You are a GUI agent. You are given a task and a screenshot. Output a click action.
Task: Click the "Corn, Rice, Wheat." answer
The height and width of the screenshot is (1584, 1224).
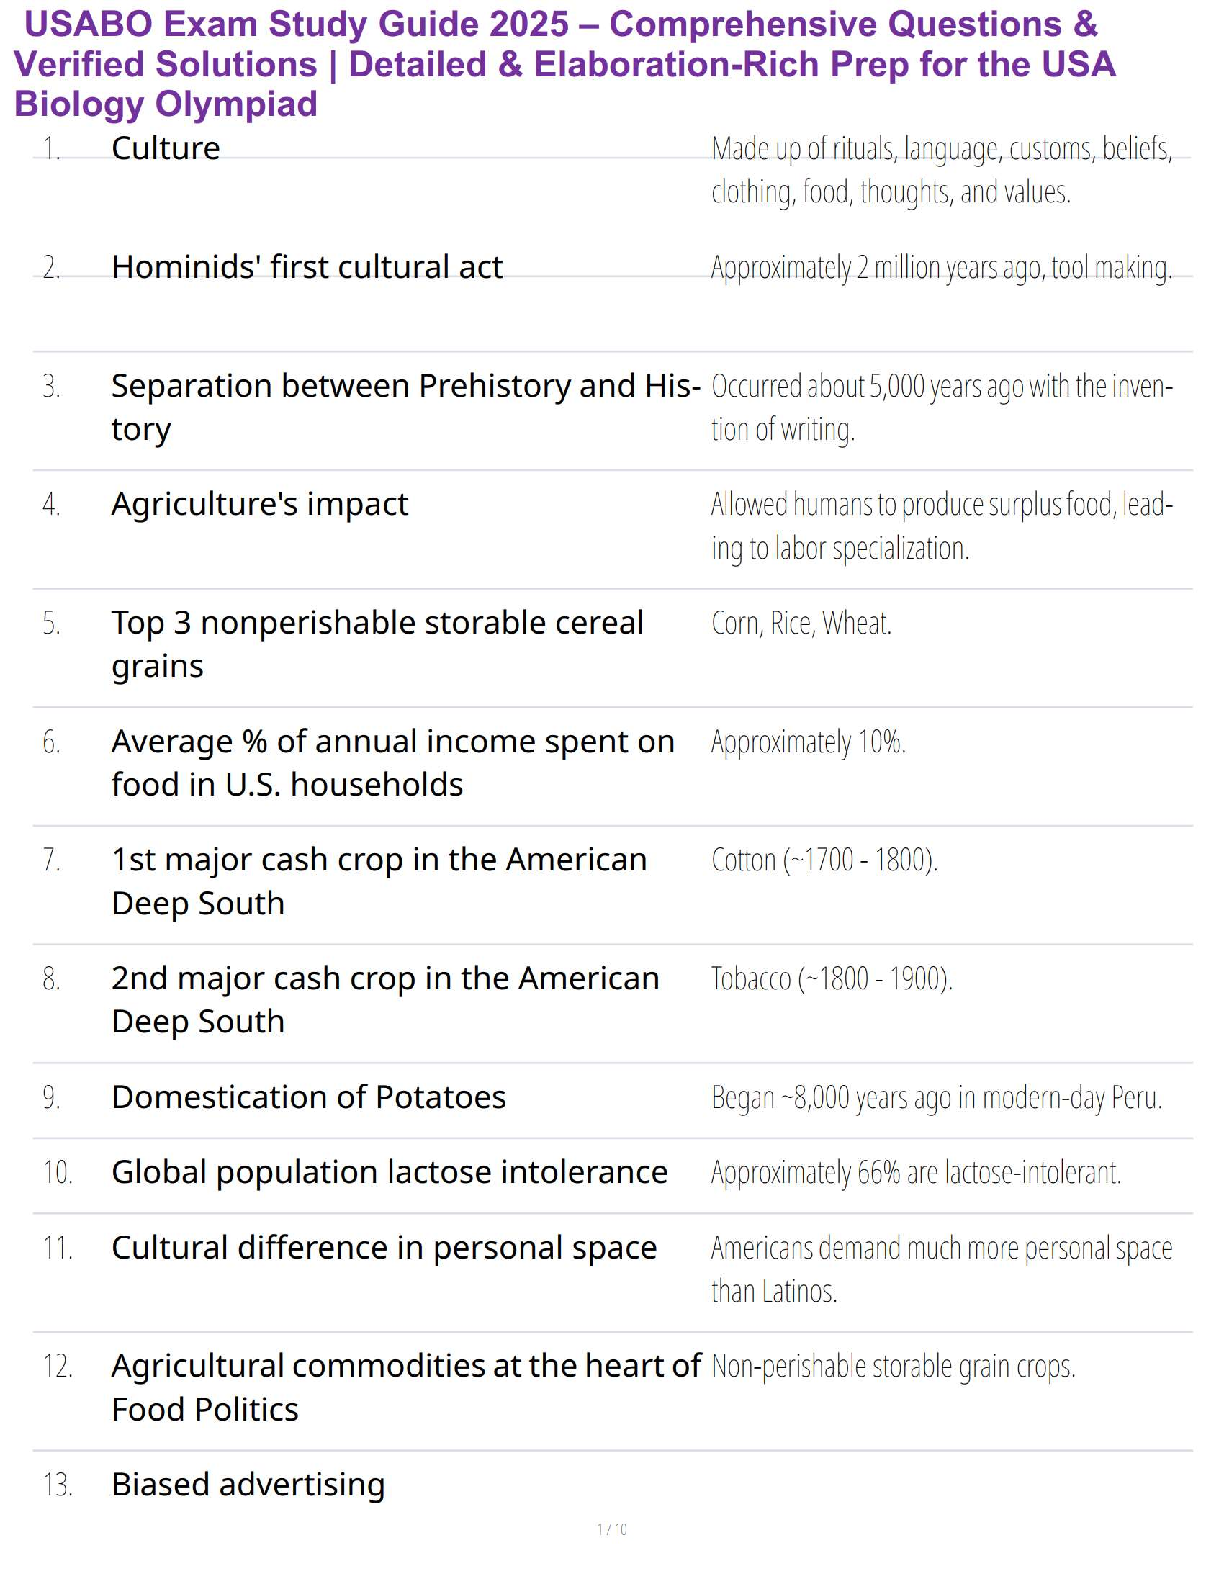tap(801, 623)
